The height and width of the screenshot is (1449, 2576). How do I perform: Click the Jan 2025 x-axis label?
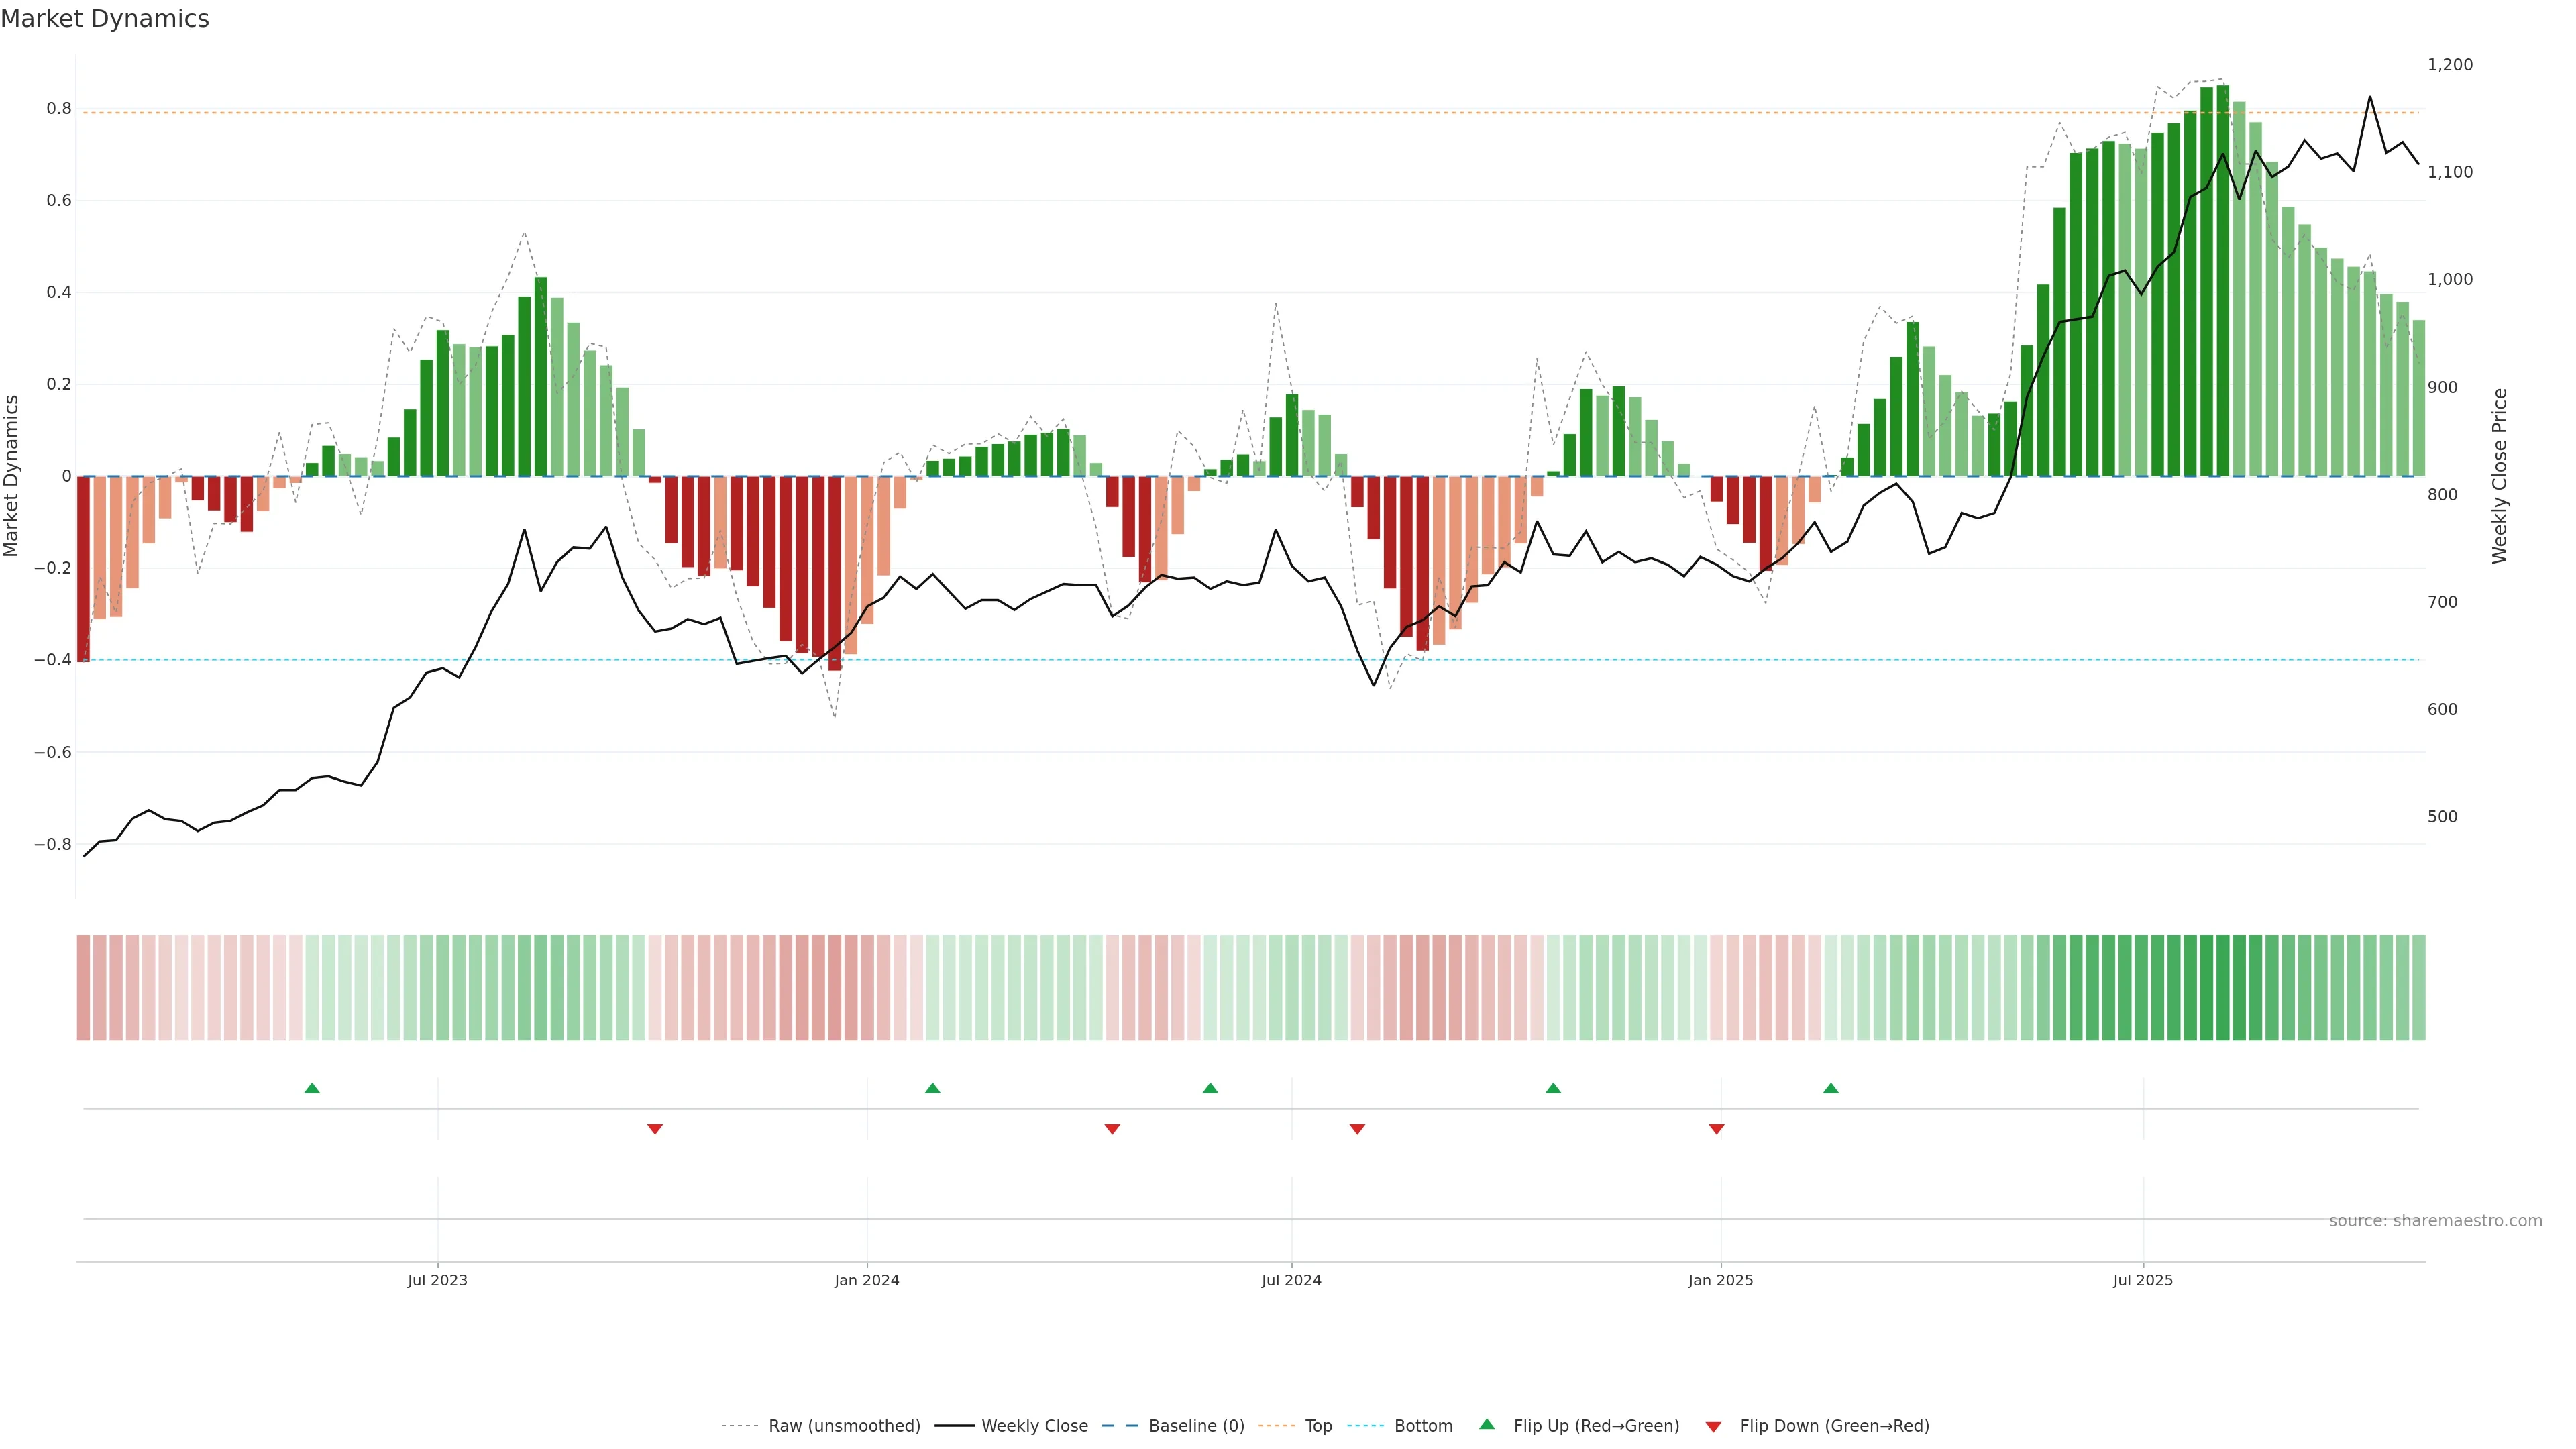coord(1720,1280)
